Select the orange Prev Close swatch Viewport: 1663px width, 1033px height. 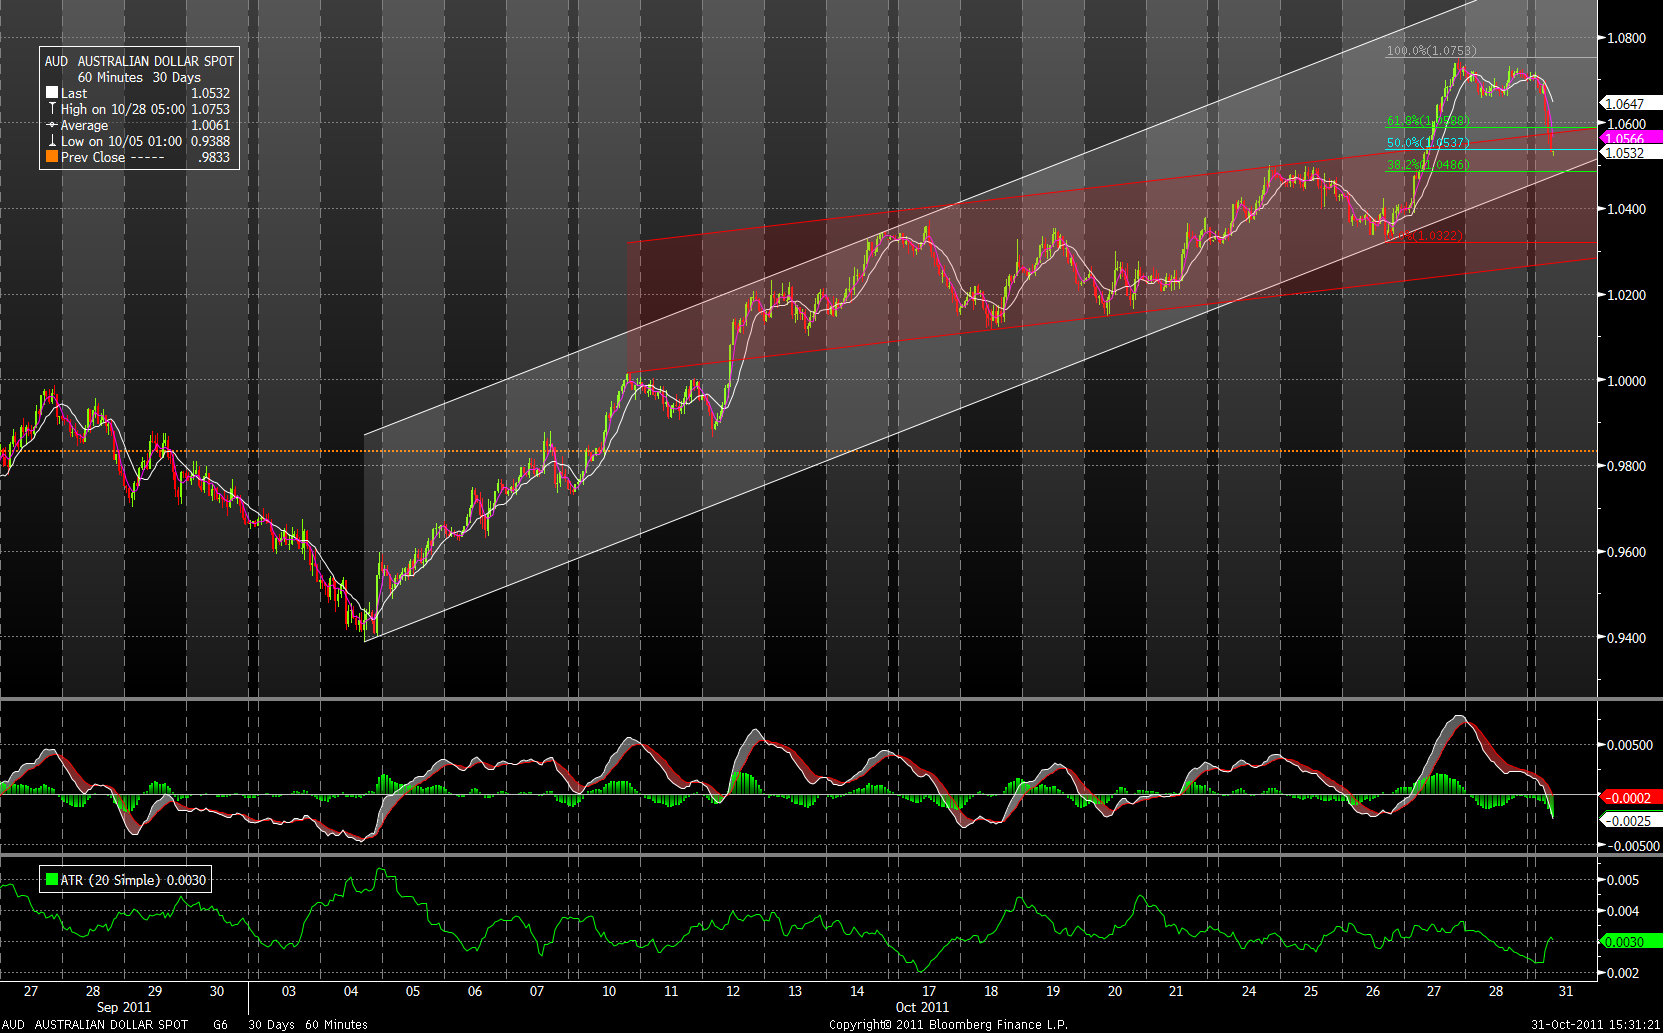tap(52, 157)
